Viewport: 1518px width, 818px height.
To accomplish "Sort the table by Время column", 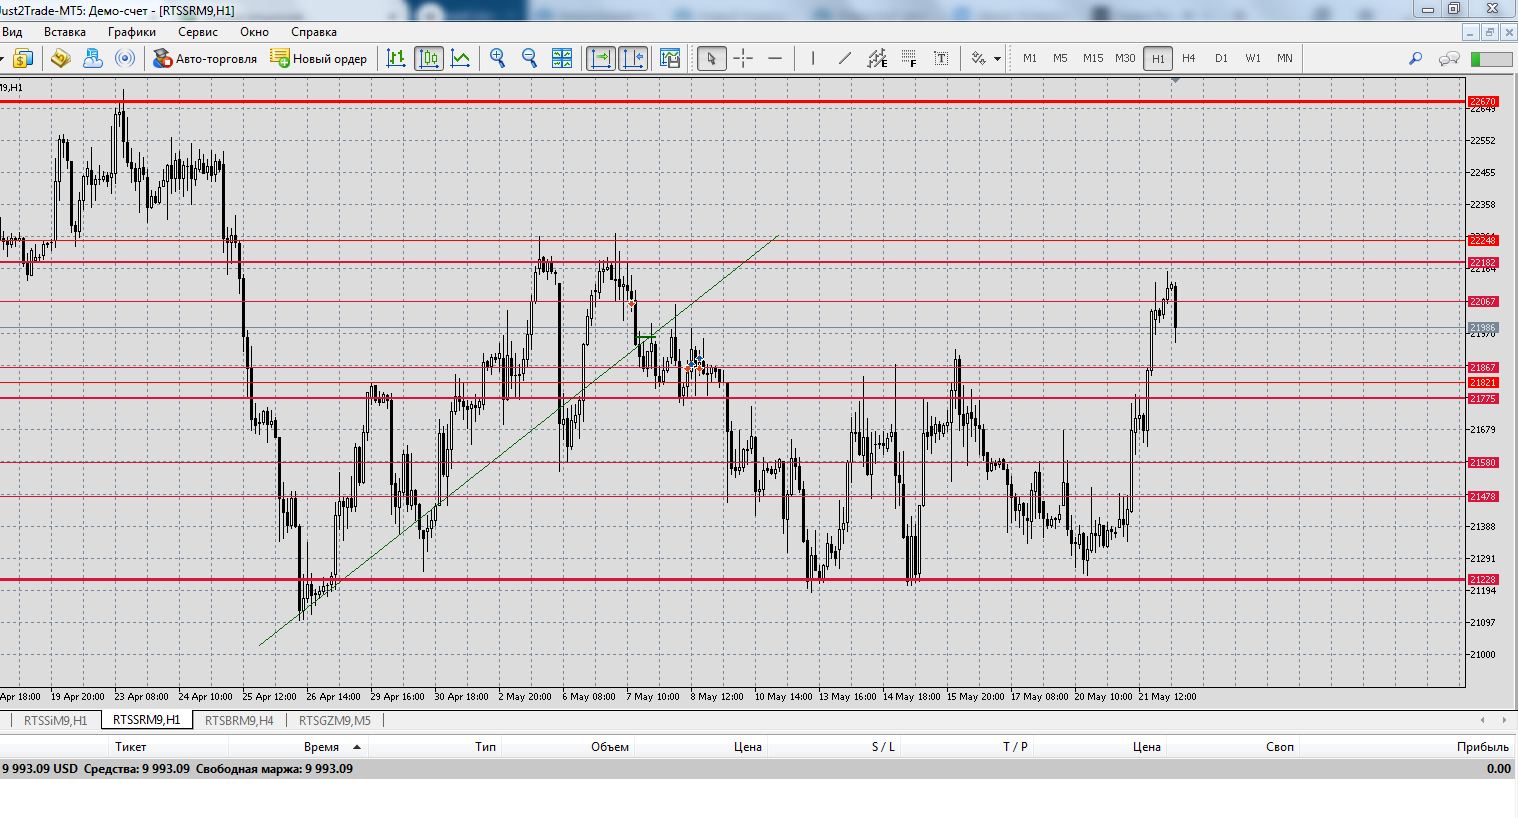I will coord(321,747).
